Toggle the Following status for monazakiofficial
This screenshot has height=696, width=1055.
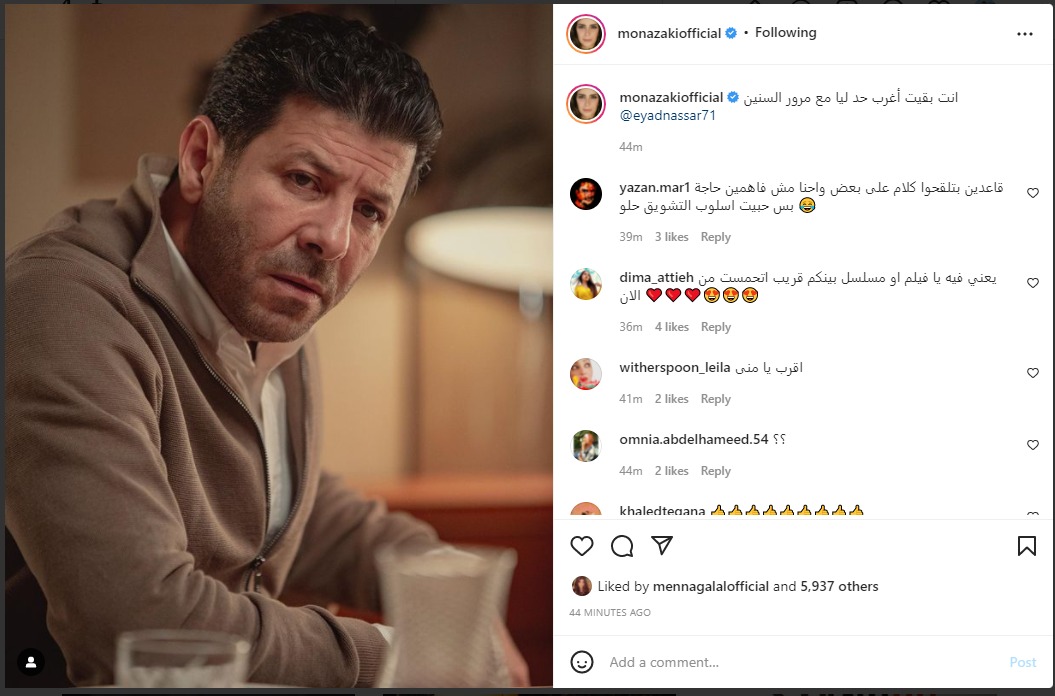(785, 32)
